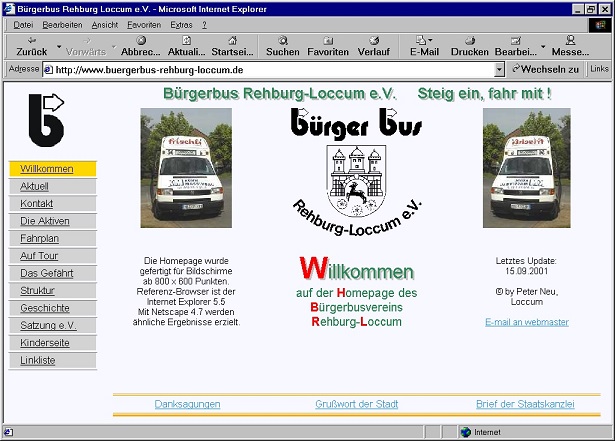Viewport: 615px width, 441px height.
Task: Expand the Zurück history dropdown arrow
Action: tap(59, 47)
